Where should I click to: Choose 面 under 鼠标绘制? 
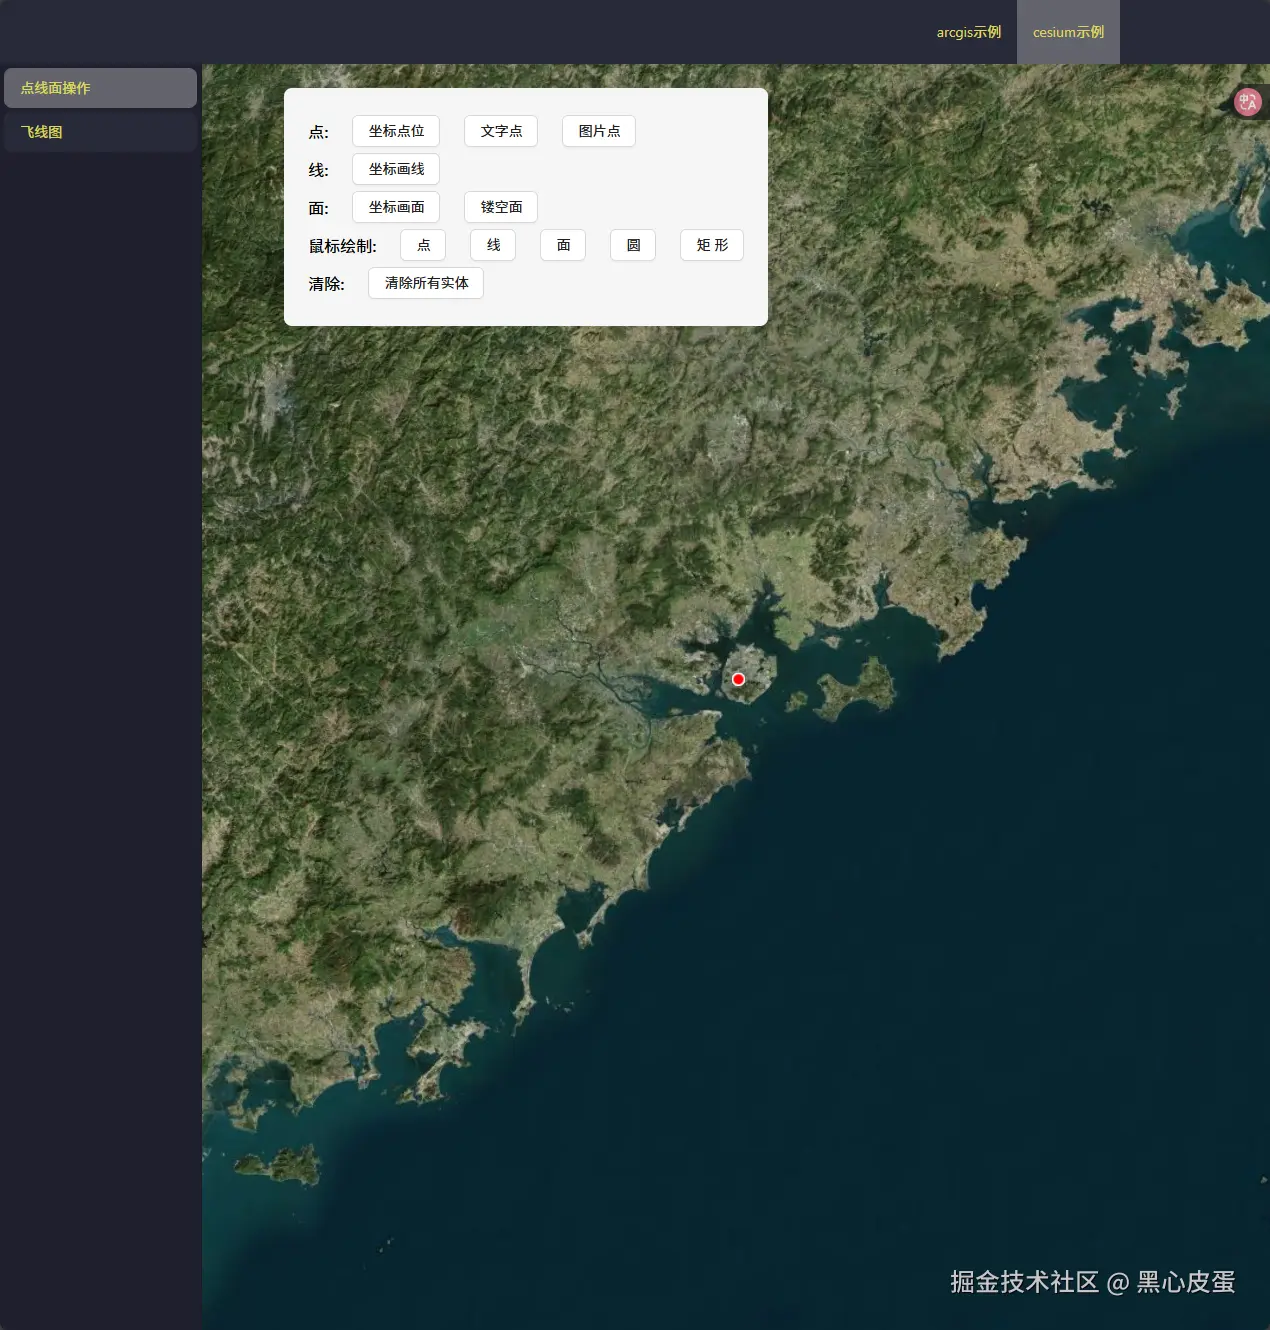[563, 245]
